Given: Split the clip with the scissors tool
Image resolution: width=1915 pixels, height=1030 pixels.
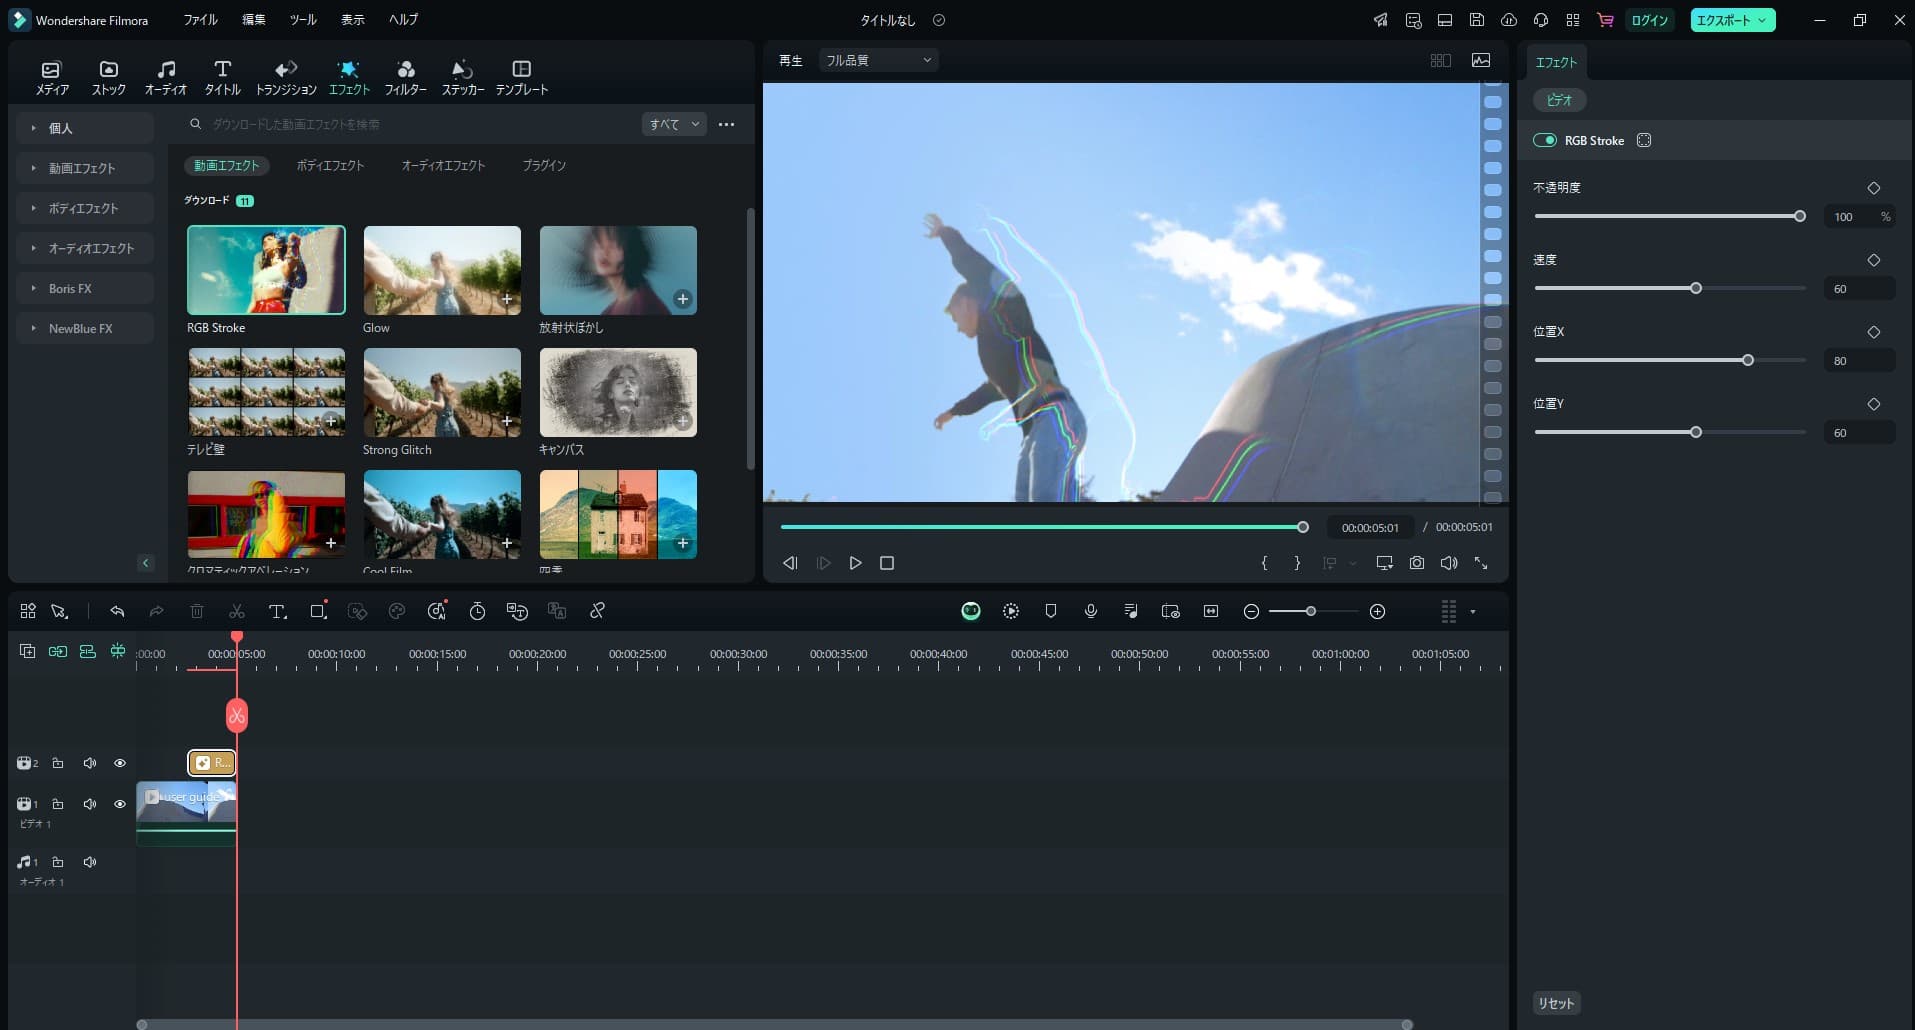Looking at the screenshot, I should click(x=237, y=611).
